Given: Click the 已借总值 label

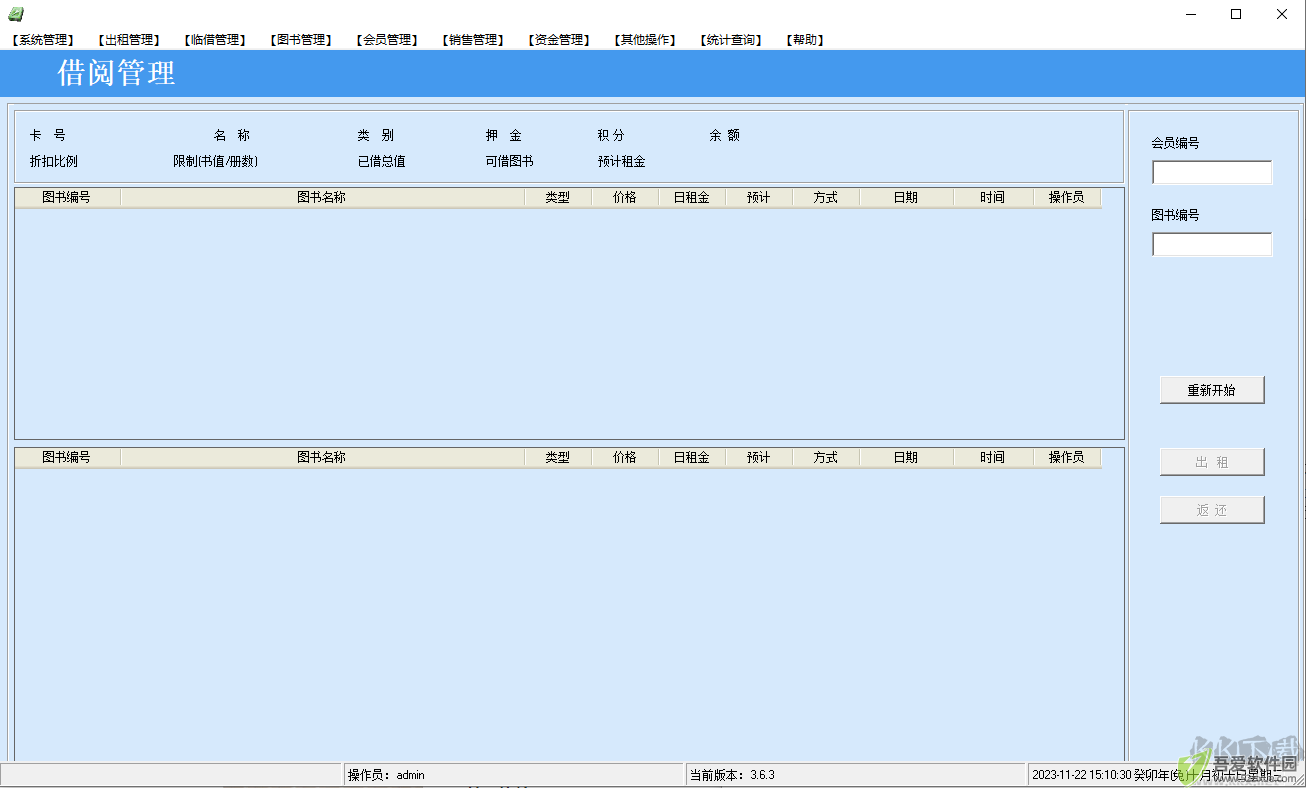Looking at the screenshot, I should click(x=382, y=161).
